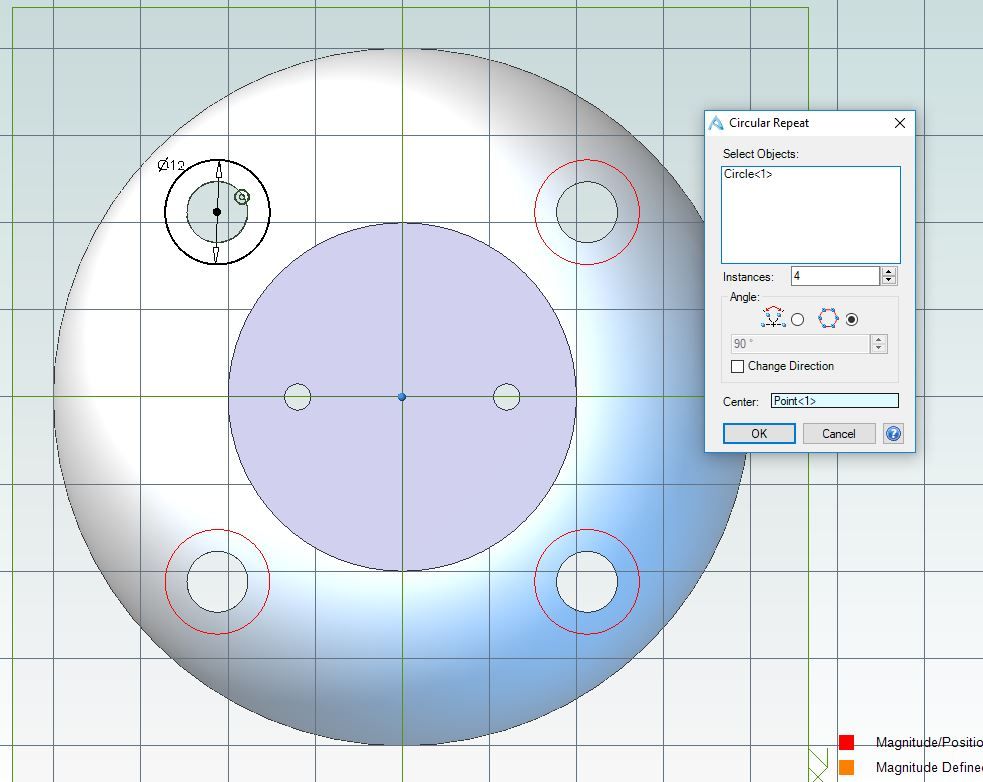
Task: Click the small hole right of the sketch center
Action: [x=507, y=397]
